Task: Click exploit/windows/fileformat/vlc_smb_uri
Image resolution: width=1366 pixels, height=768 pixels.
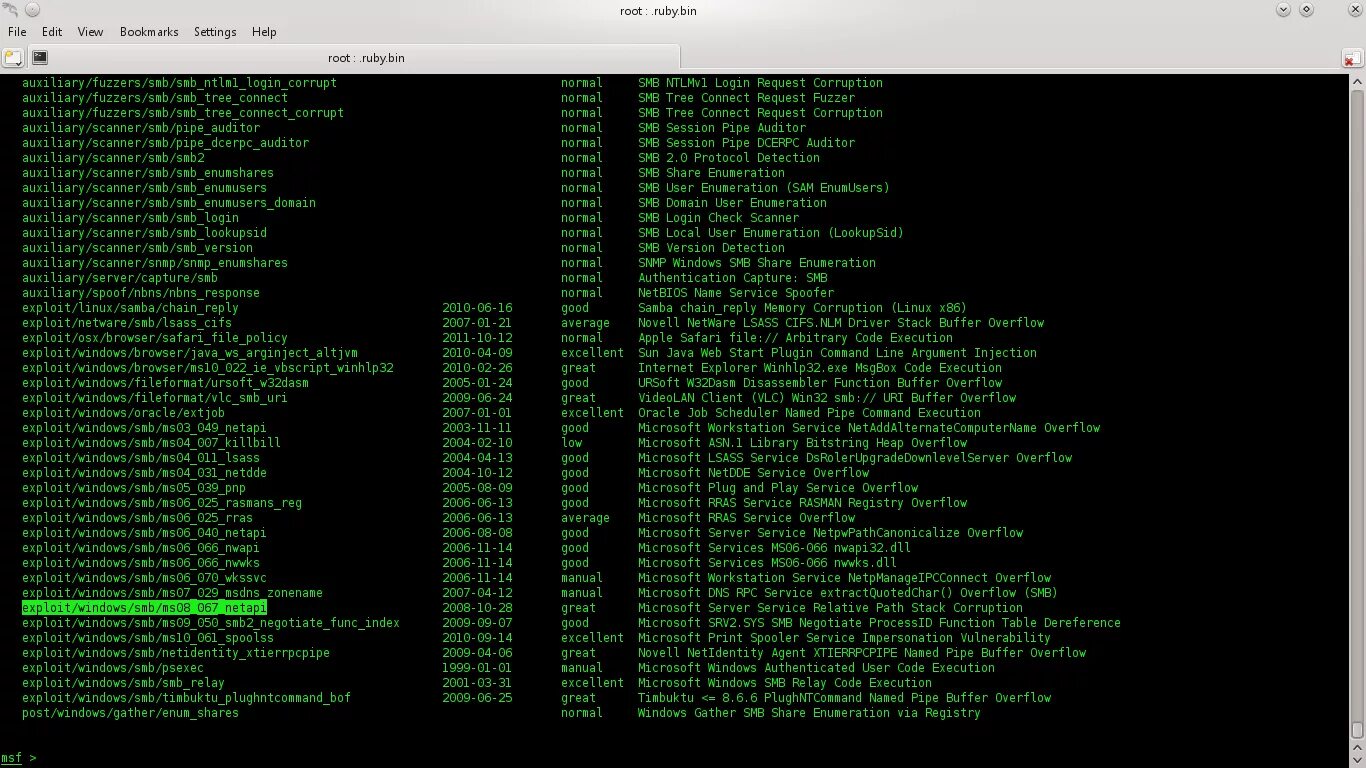Action: click(155, 398)
